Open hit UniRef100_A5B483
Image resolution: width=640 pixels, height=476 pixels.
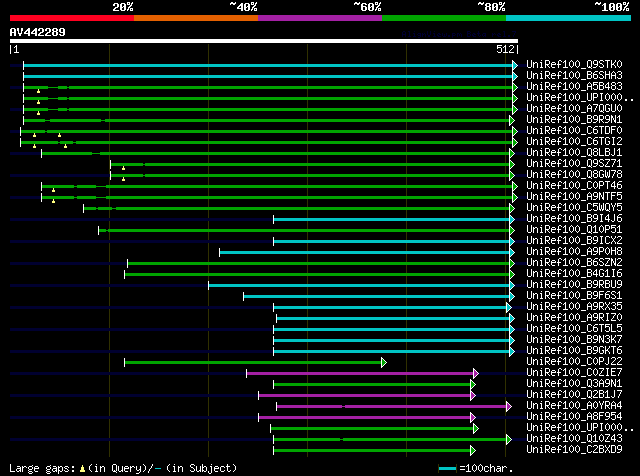coord(574,87)
